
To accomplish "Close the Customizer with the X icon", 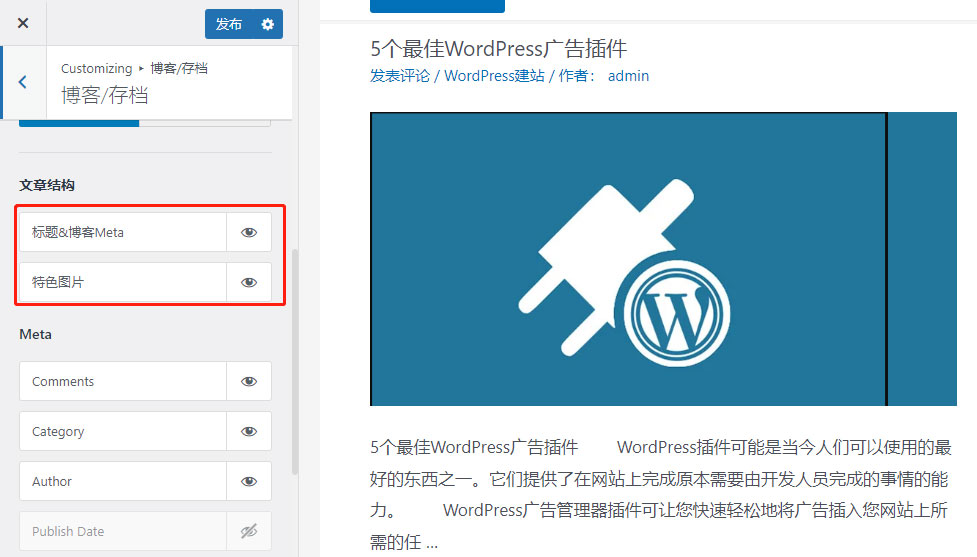I will [23, 23].
